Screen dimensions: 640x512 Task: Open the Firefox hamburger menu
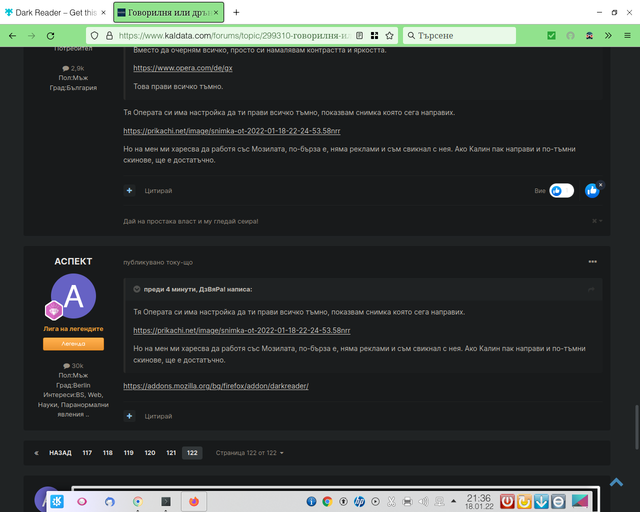coord(627,36)
